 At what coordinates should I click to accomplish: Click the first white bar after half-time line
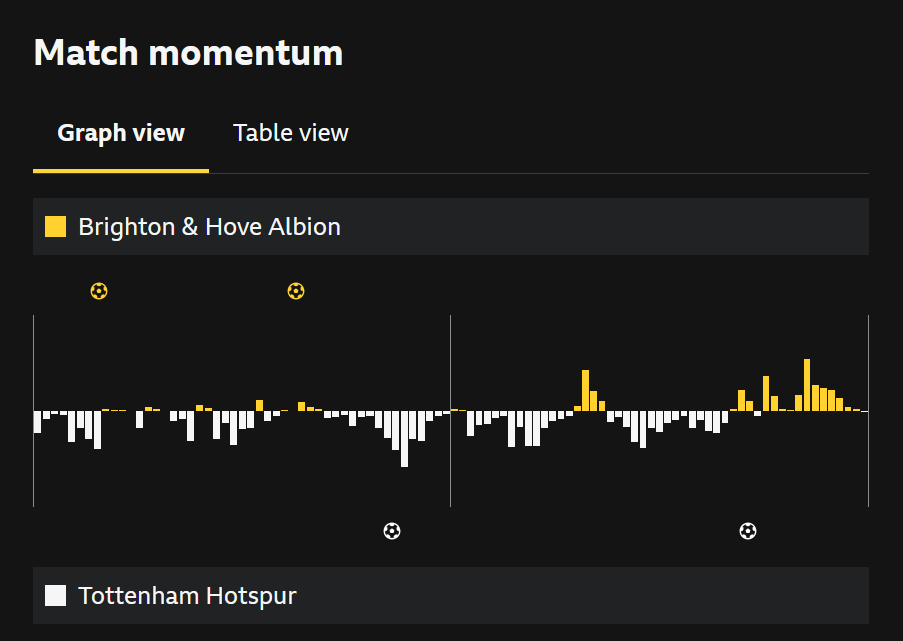(x=470, y=422)
